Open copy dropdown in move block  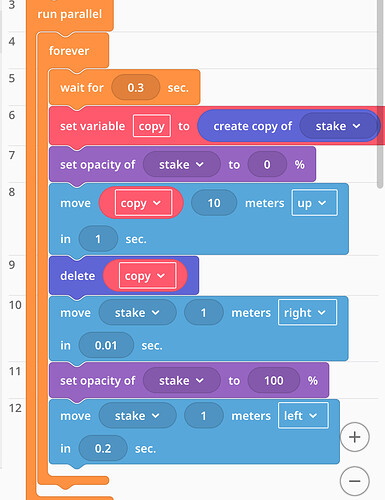141,203
